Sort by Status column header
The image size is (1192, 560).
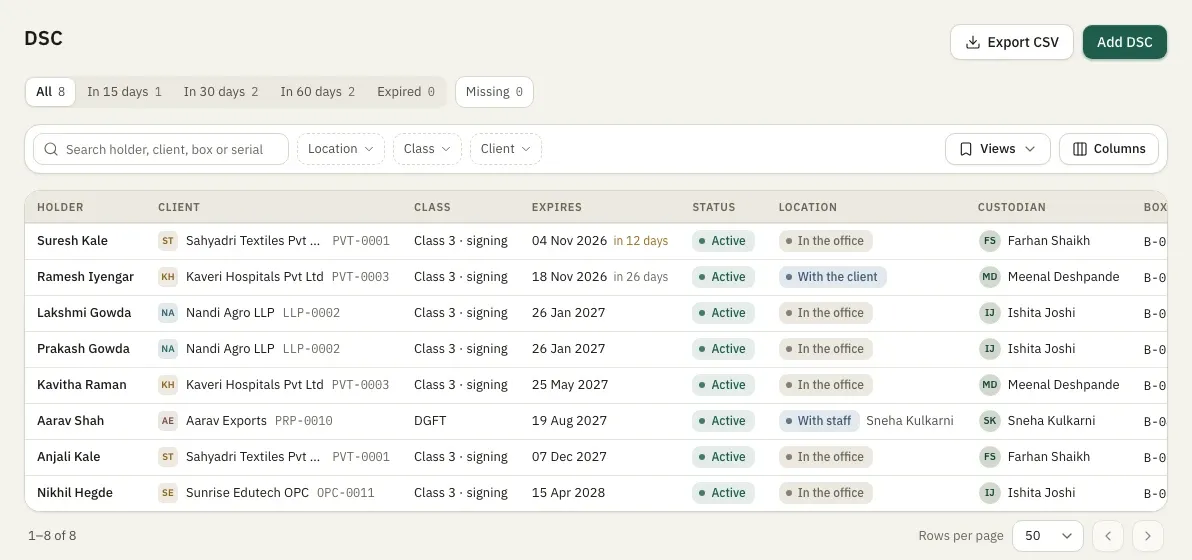tap(714, 207)
